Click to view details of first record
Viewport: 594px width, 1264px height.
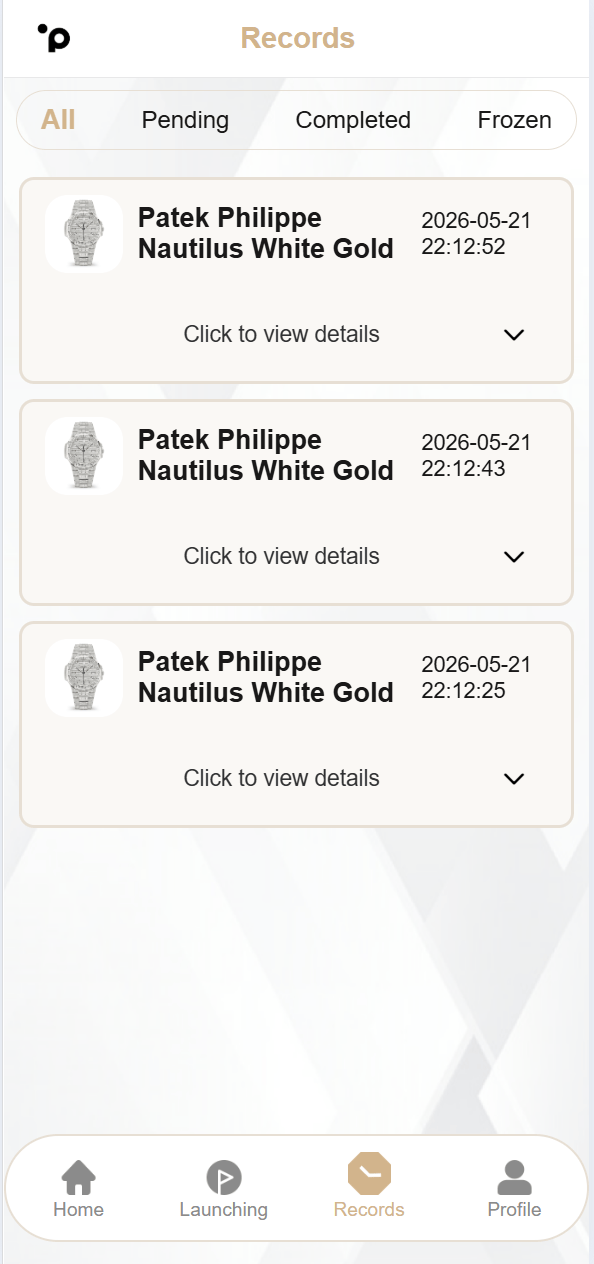(281, 334)
